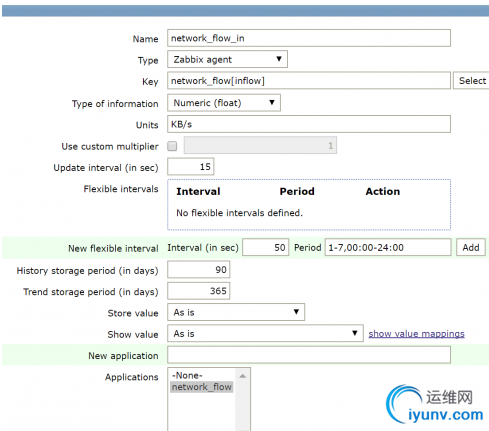Click the disabled custom multiplier value field

[x=260, y=145]
